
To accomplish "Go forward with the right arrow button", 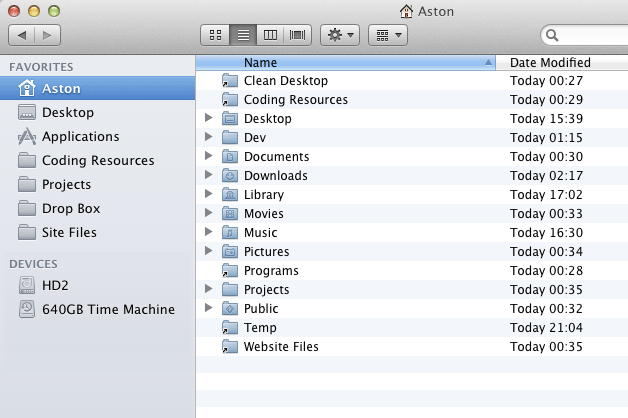I will pyautogui.click(x=47, y=35).
